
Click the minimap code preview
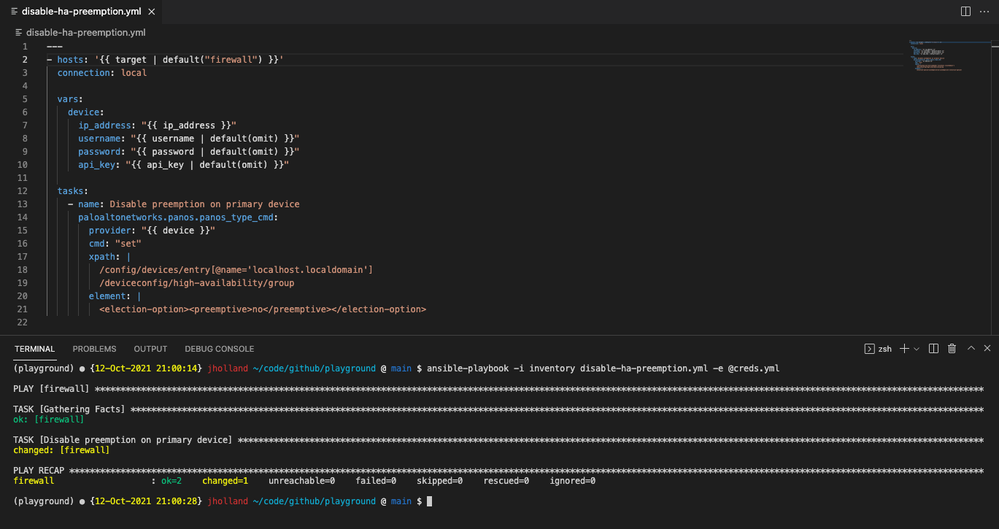(934, 57)
